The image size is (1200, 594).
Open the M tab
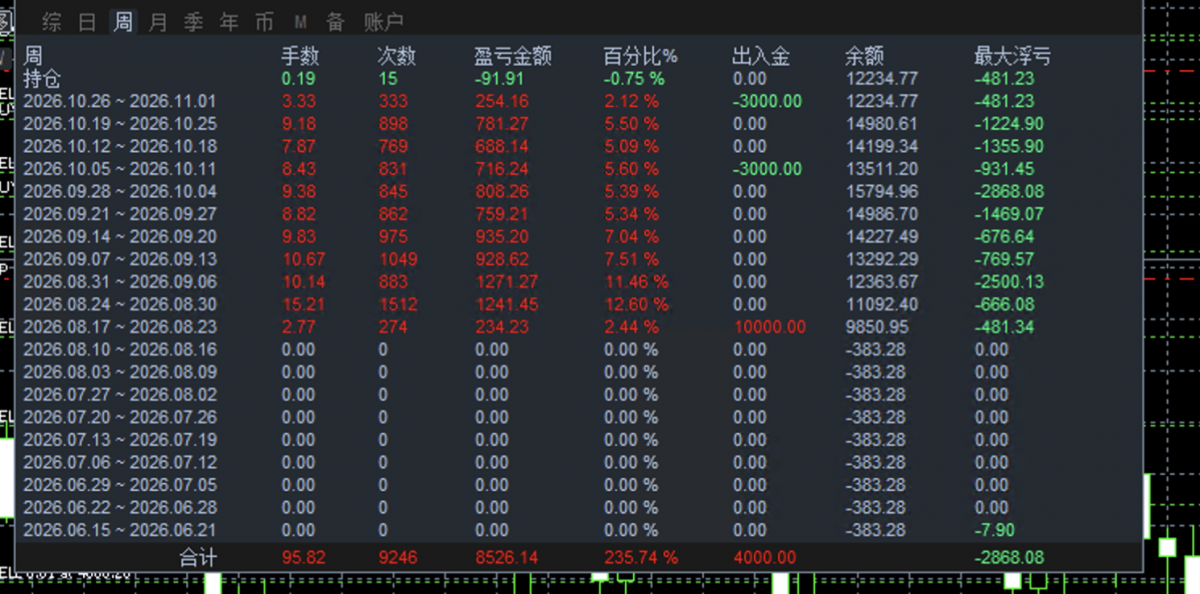tap(300, 22)
